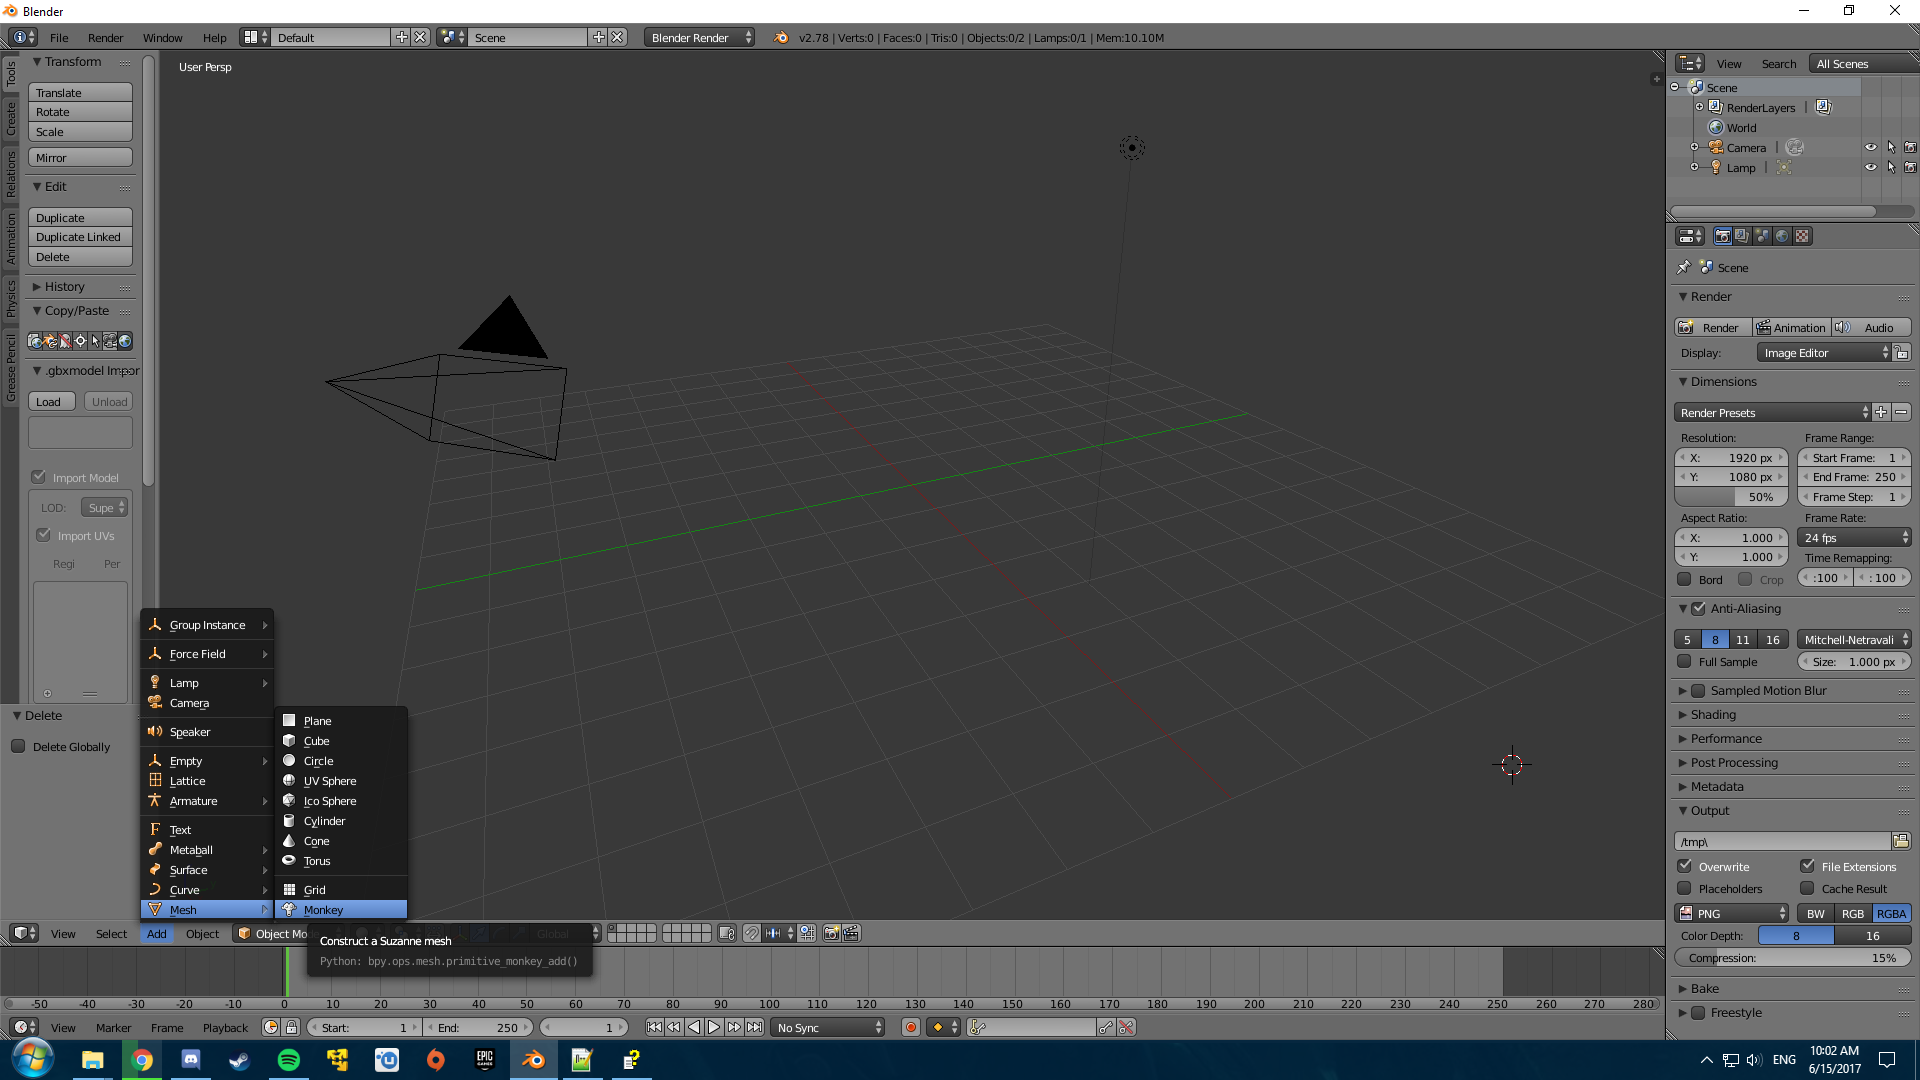Click the Blender taskbar icon
The height and width of the screenshot is (1080, 1920).
pyautogui.click(x=533, y=1060)
